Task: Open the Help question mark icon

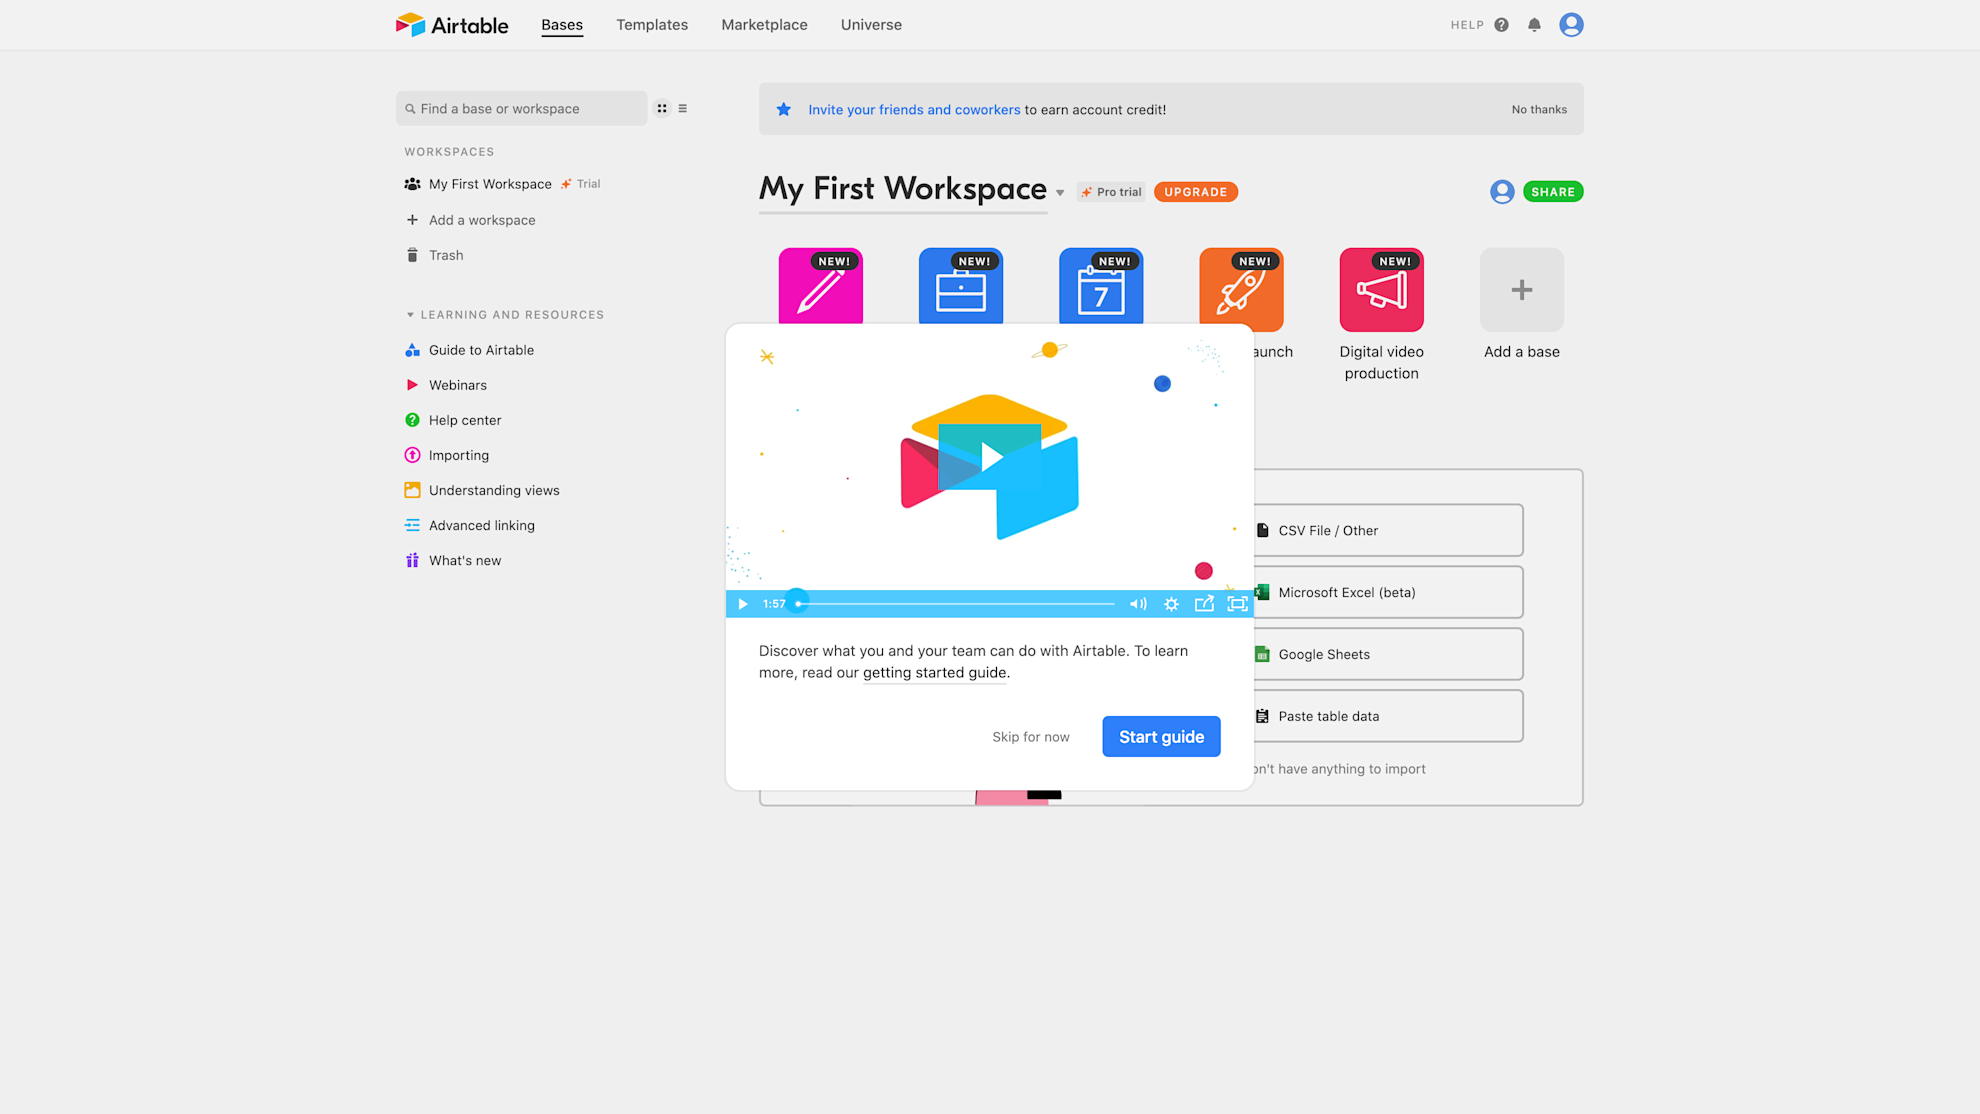Action: 1501,25
